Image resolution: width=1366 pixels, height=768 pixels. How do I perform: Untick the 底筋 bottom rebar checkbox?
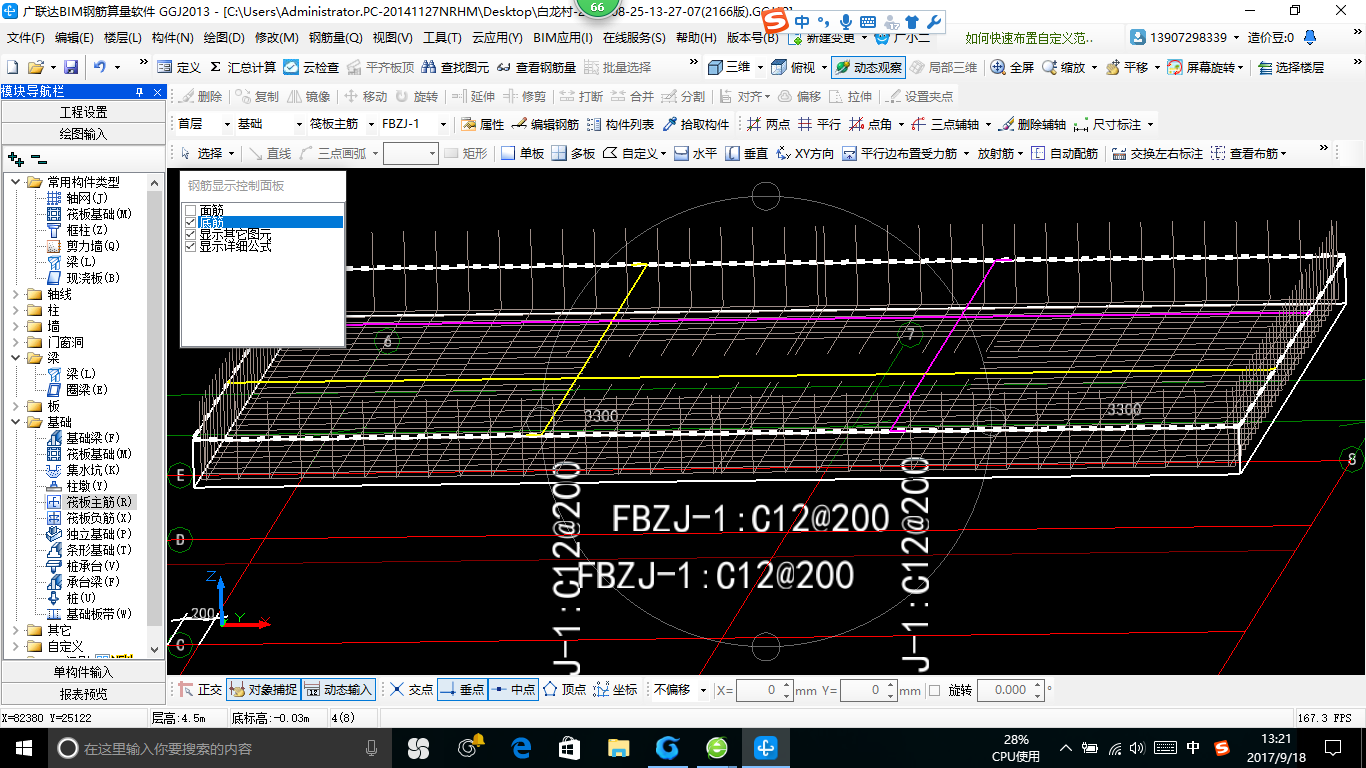191,222
